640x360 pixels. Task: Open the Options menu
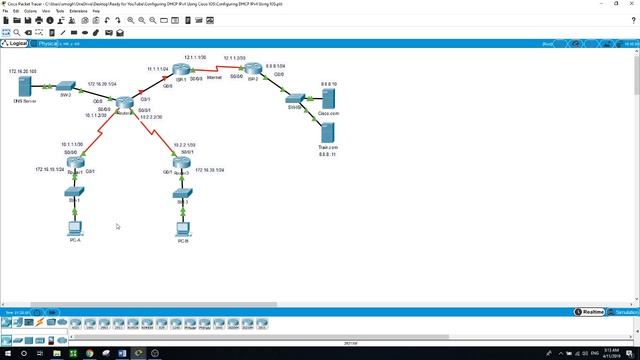point(30,11)
